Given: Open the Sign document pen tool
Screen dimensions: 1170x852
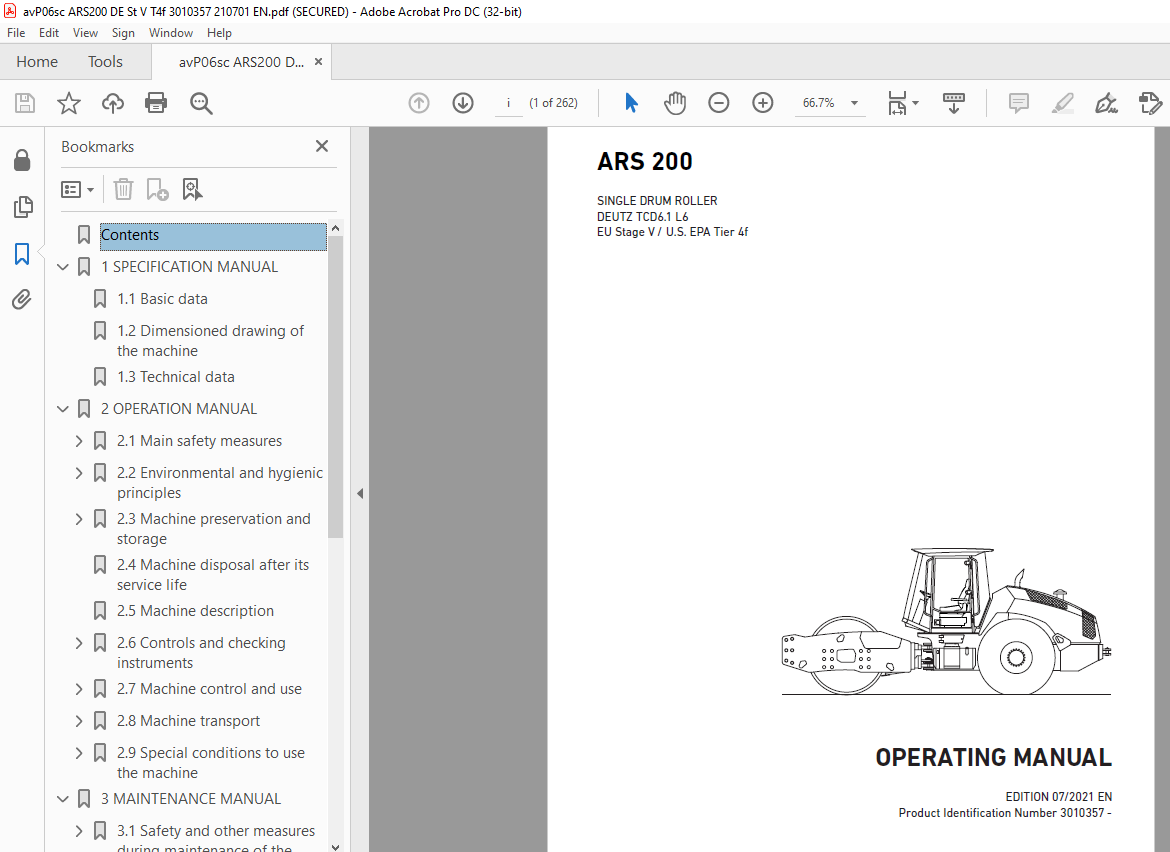Looking at the screenshot, I should click(x=1106, y=103).
